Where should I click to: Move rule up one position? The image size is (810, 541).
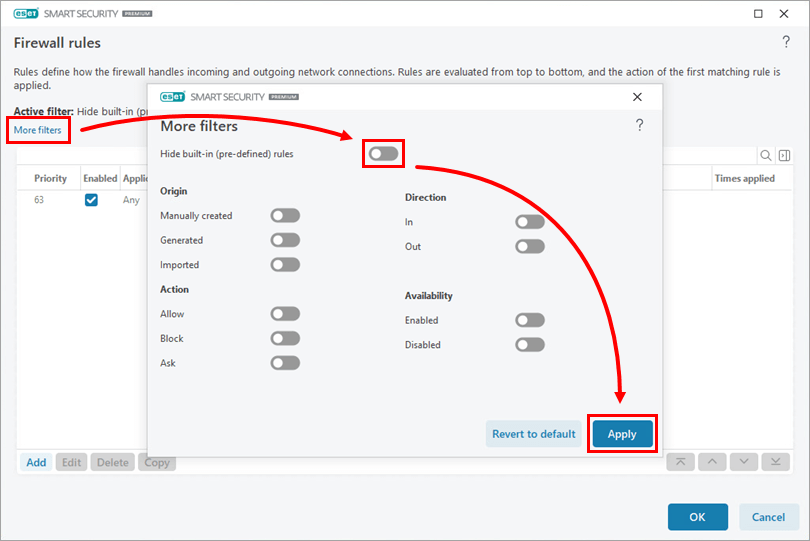(x=712, y=462)
